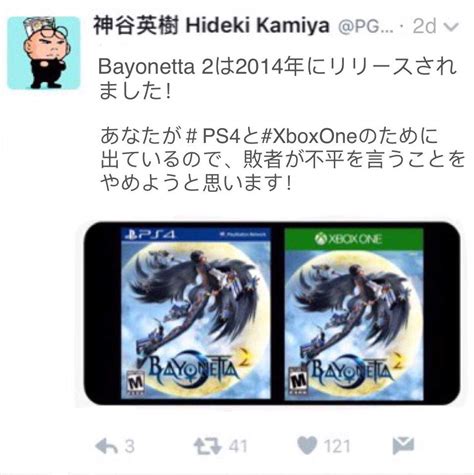This screenshot has height=475, width=474.
Task: Open the 神谷英樹 Hideki Kamiya profile name
Action: coord(211,26)
